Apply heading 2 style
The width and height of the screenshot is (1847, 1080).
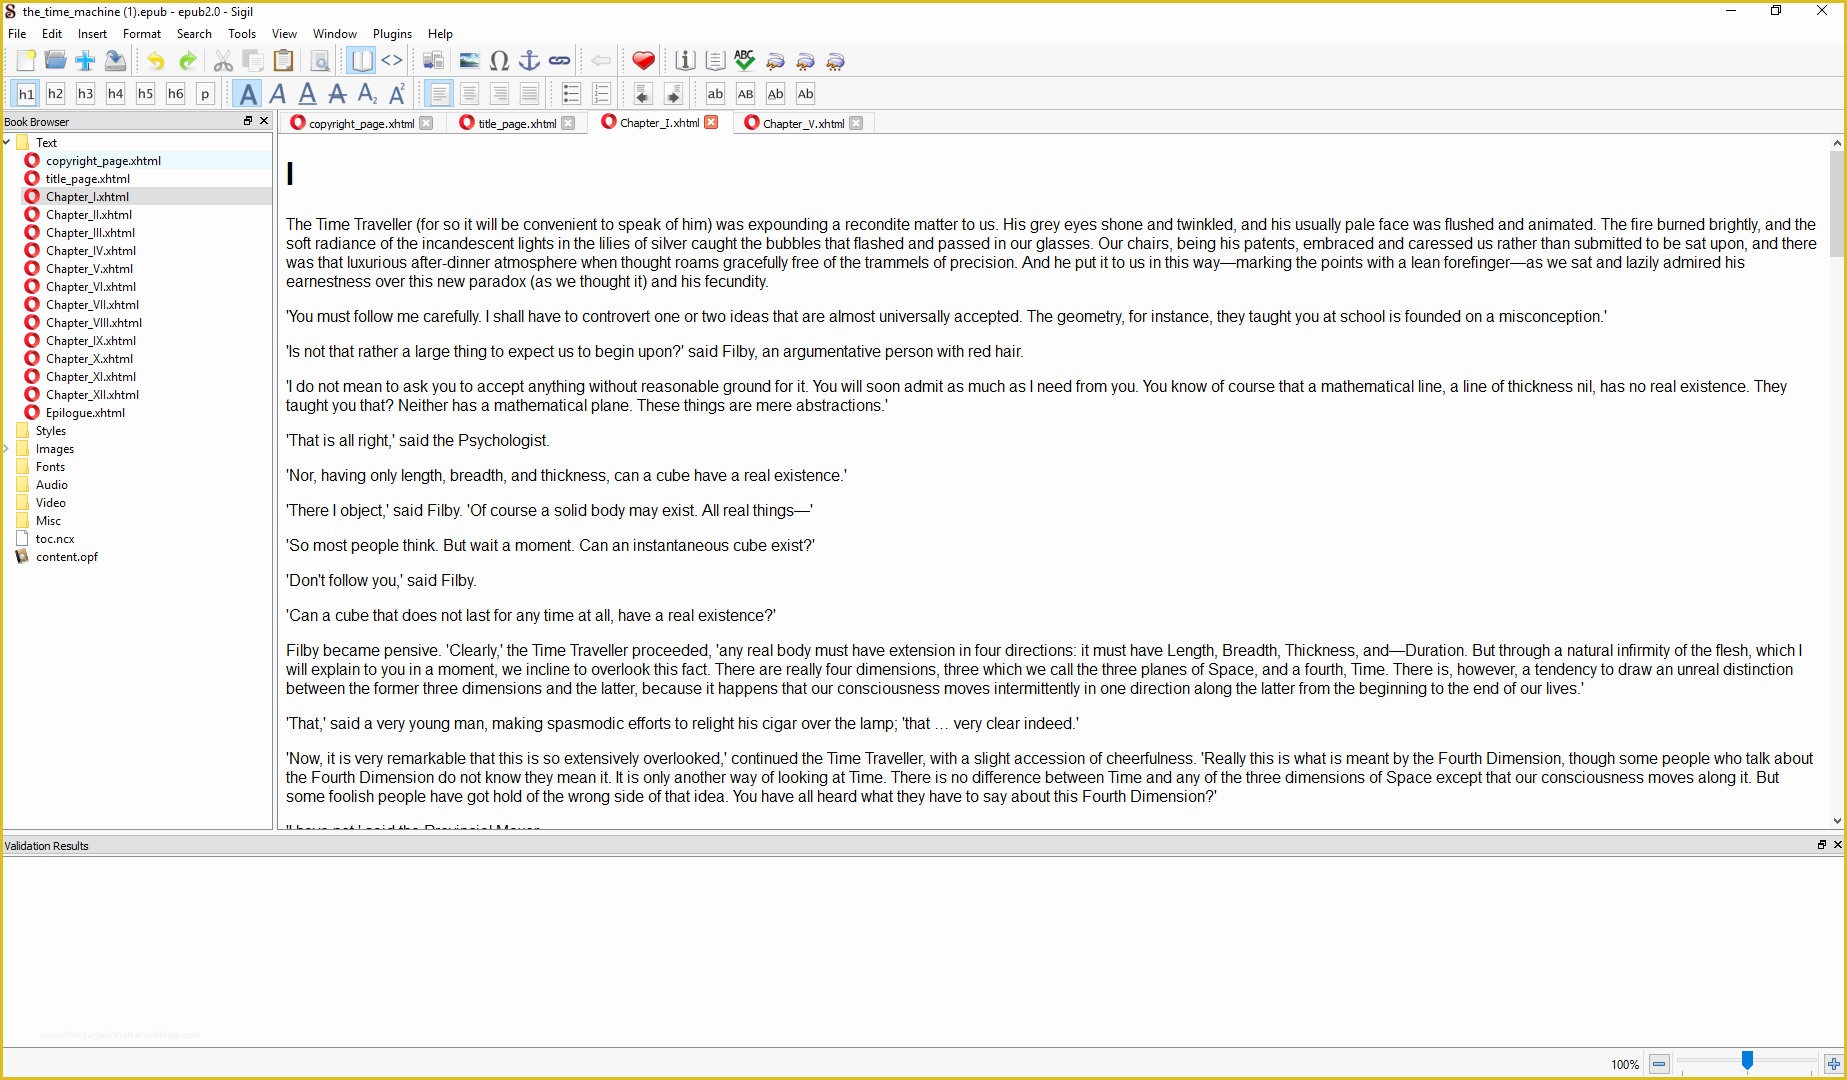click(x=56, y=94)
